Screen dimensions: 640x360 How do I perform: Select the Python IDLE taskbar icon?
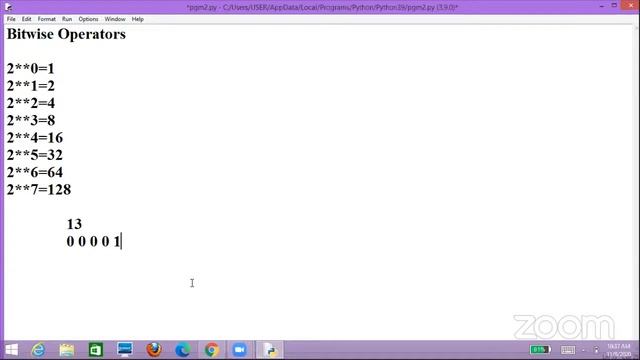click(x=270, y=350)
